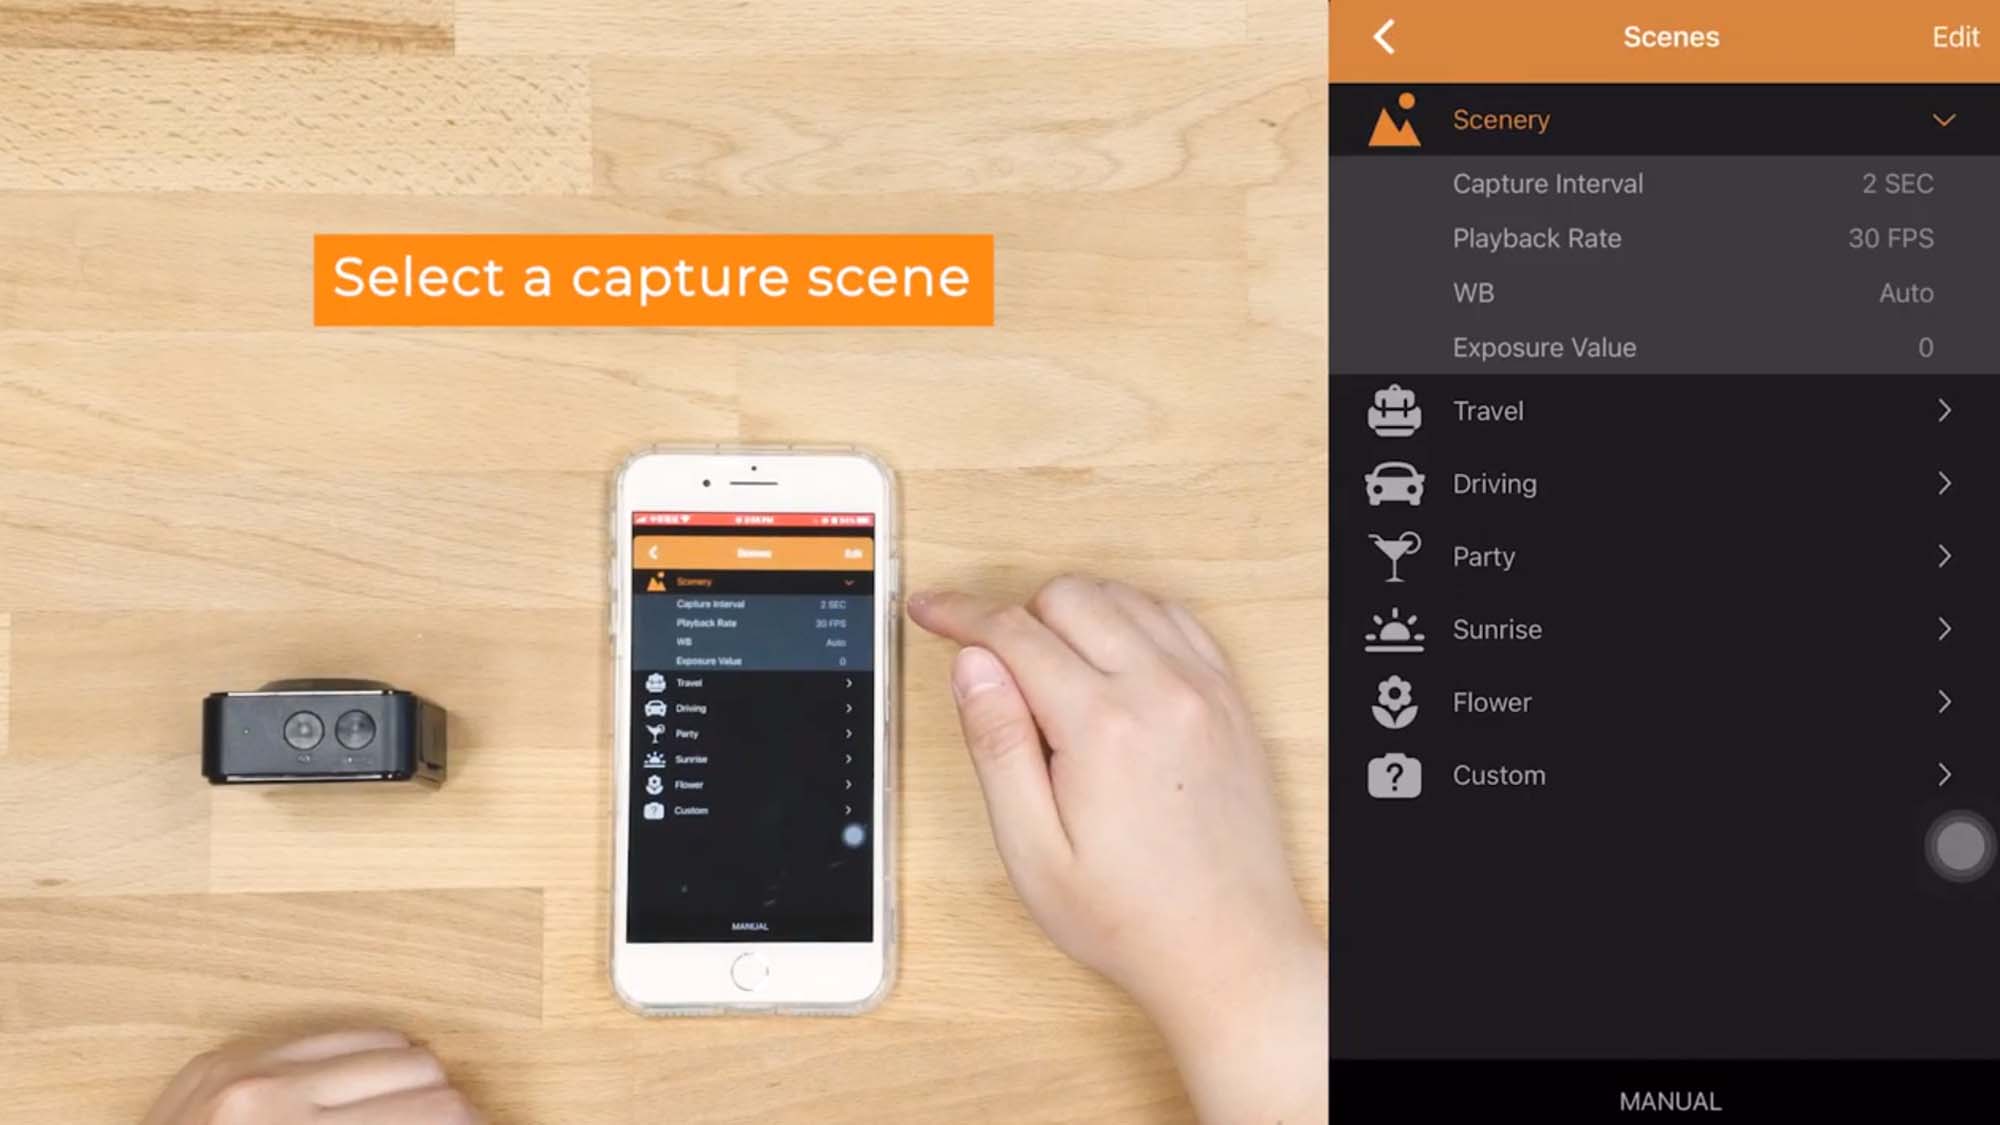Select the Scenery scene icon
2000x1125 pixels.
pyautogui.click(x=1398, y=118)
